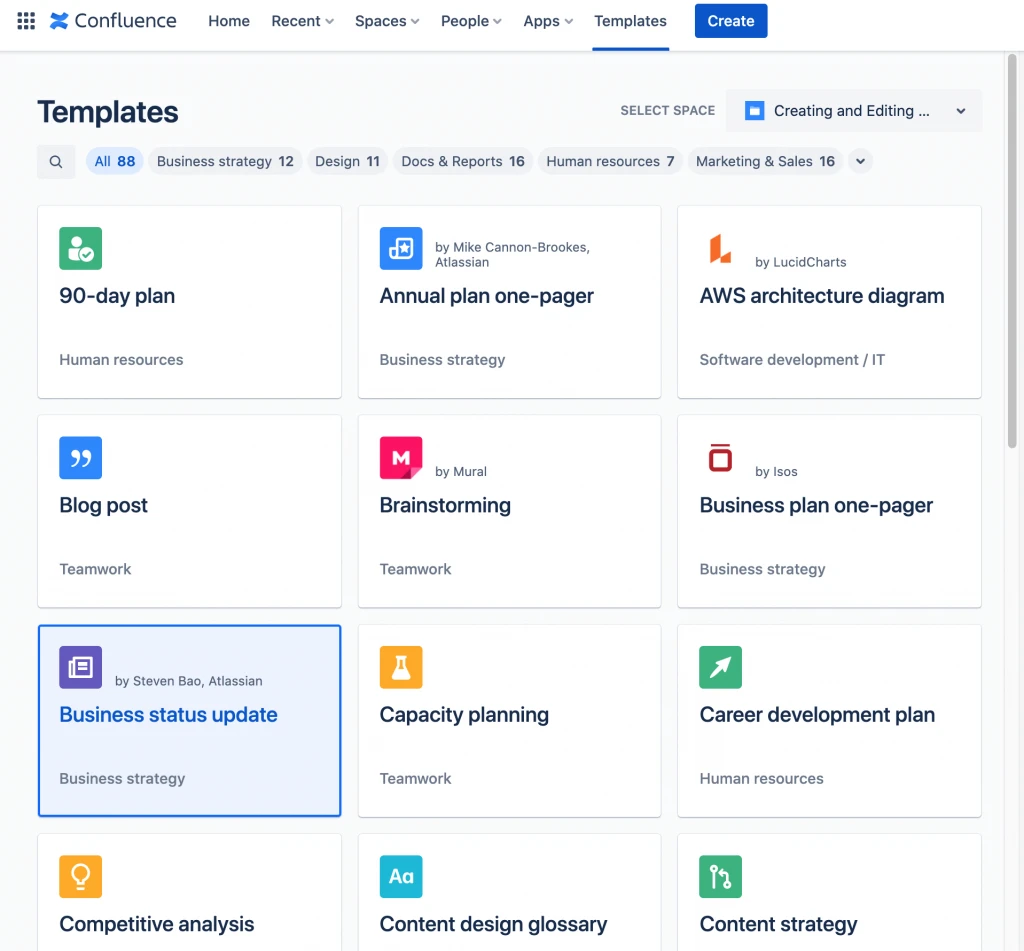Open Annual plan one-pager template title

487,296
